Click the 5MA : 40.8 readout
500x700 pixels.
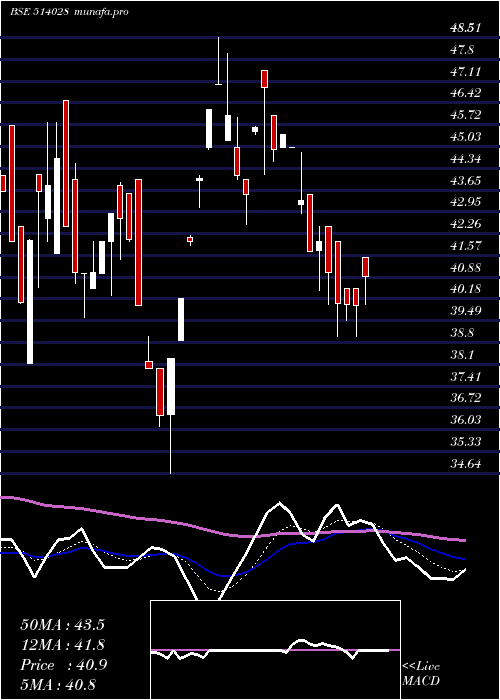coord(58,685)
